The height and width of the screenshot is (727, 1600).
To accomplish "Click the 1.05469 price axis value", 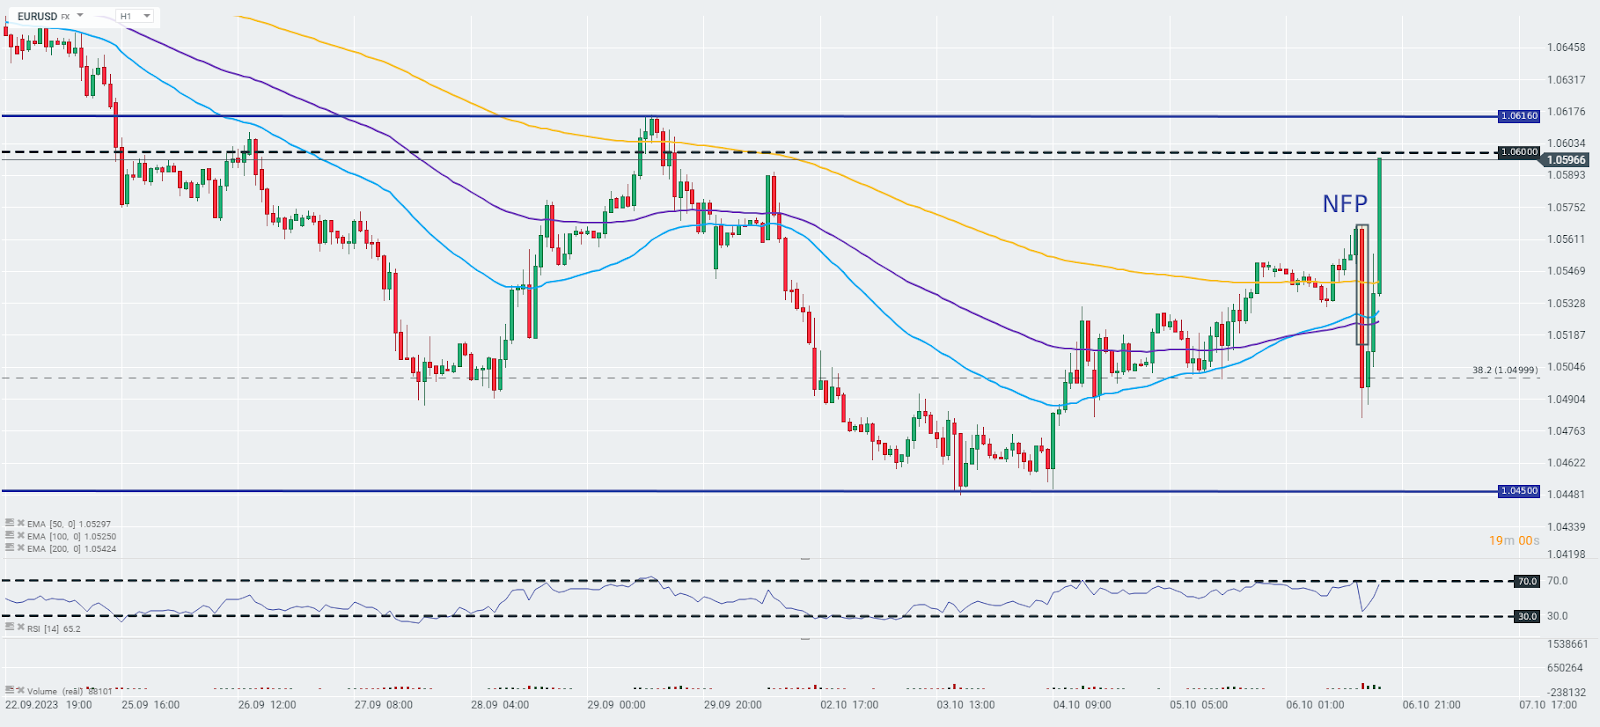I will click(1566, 272).
